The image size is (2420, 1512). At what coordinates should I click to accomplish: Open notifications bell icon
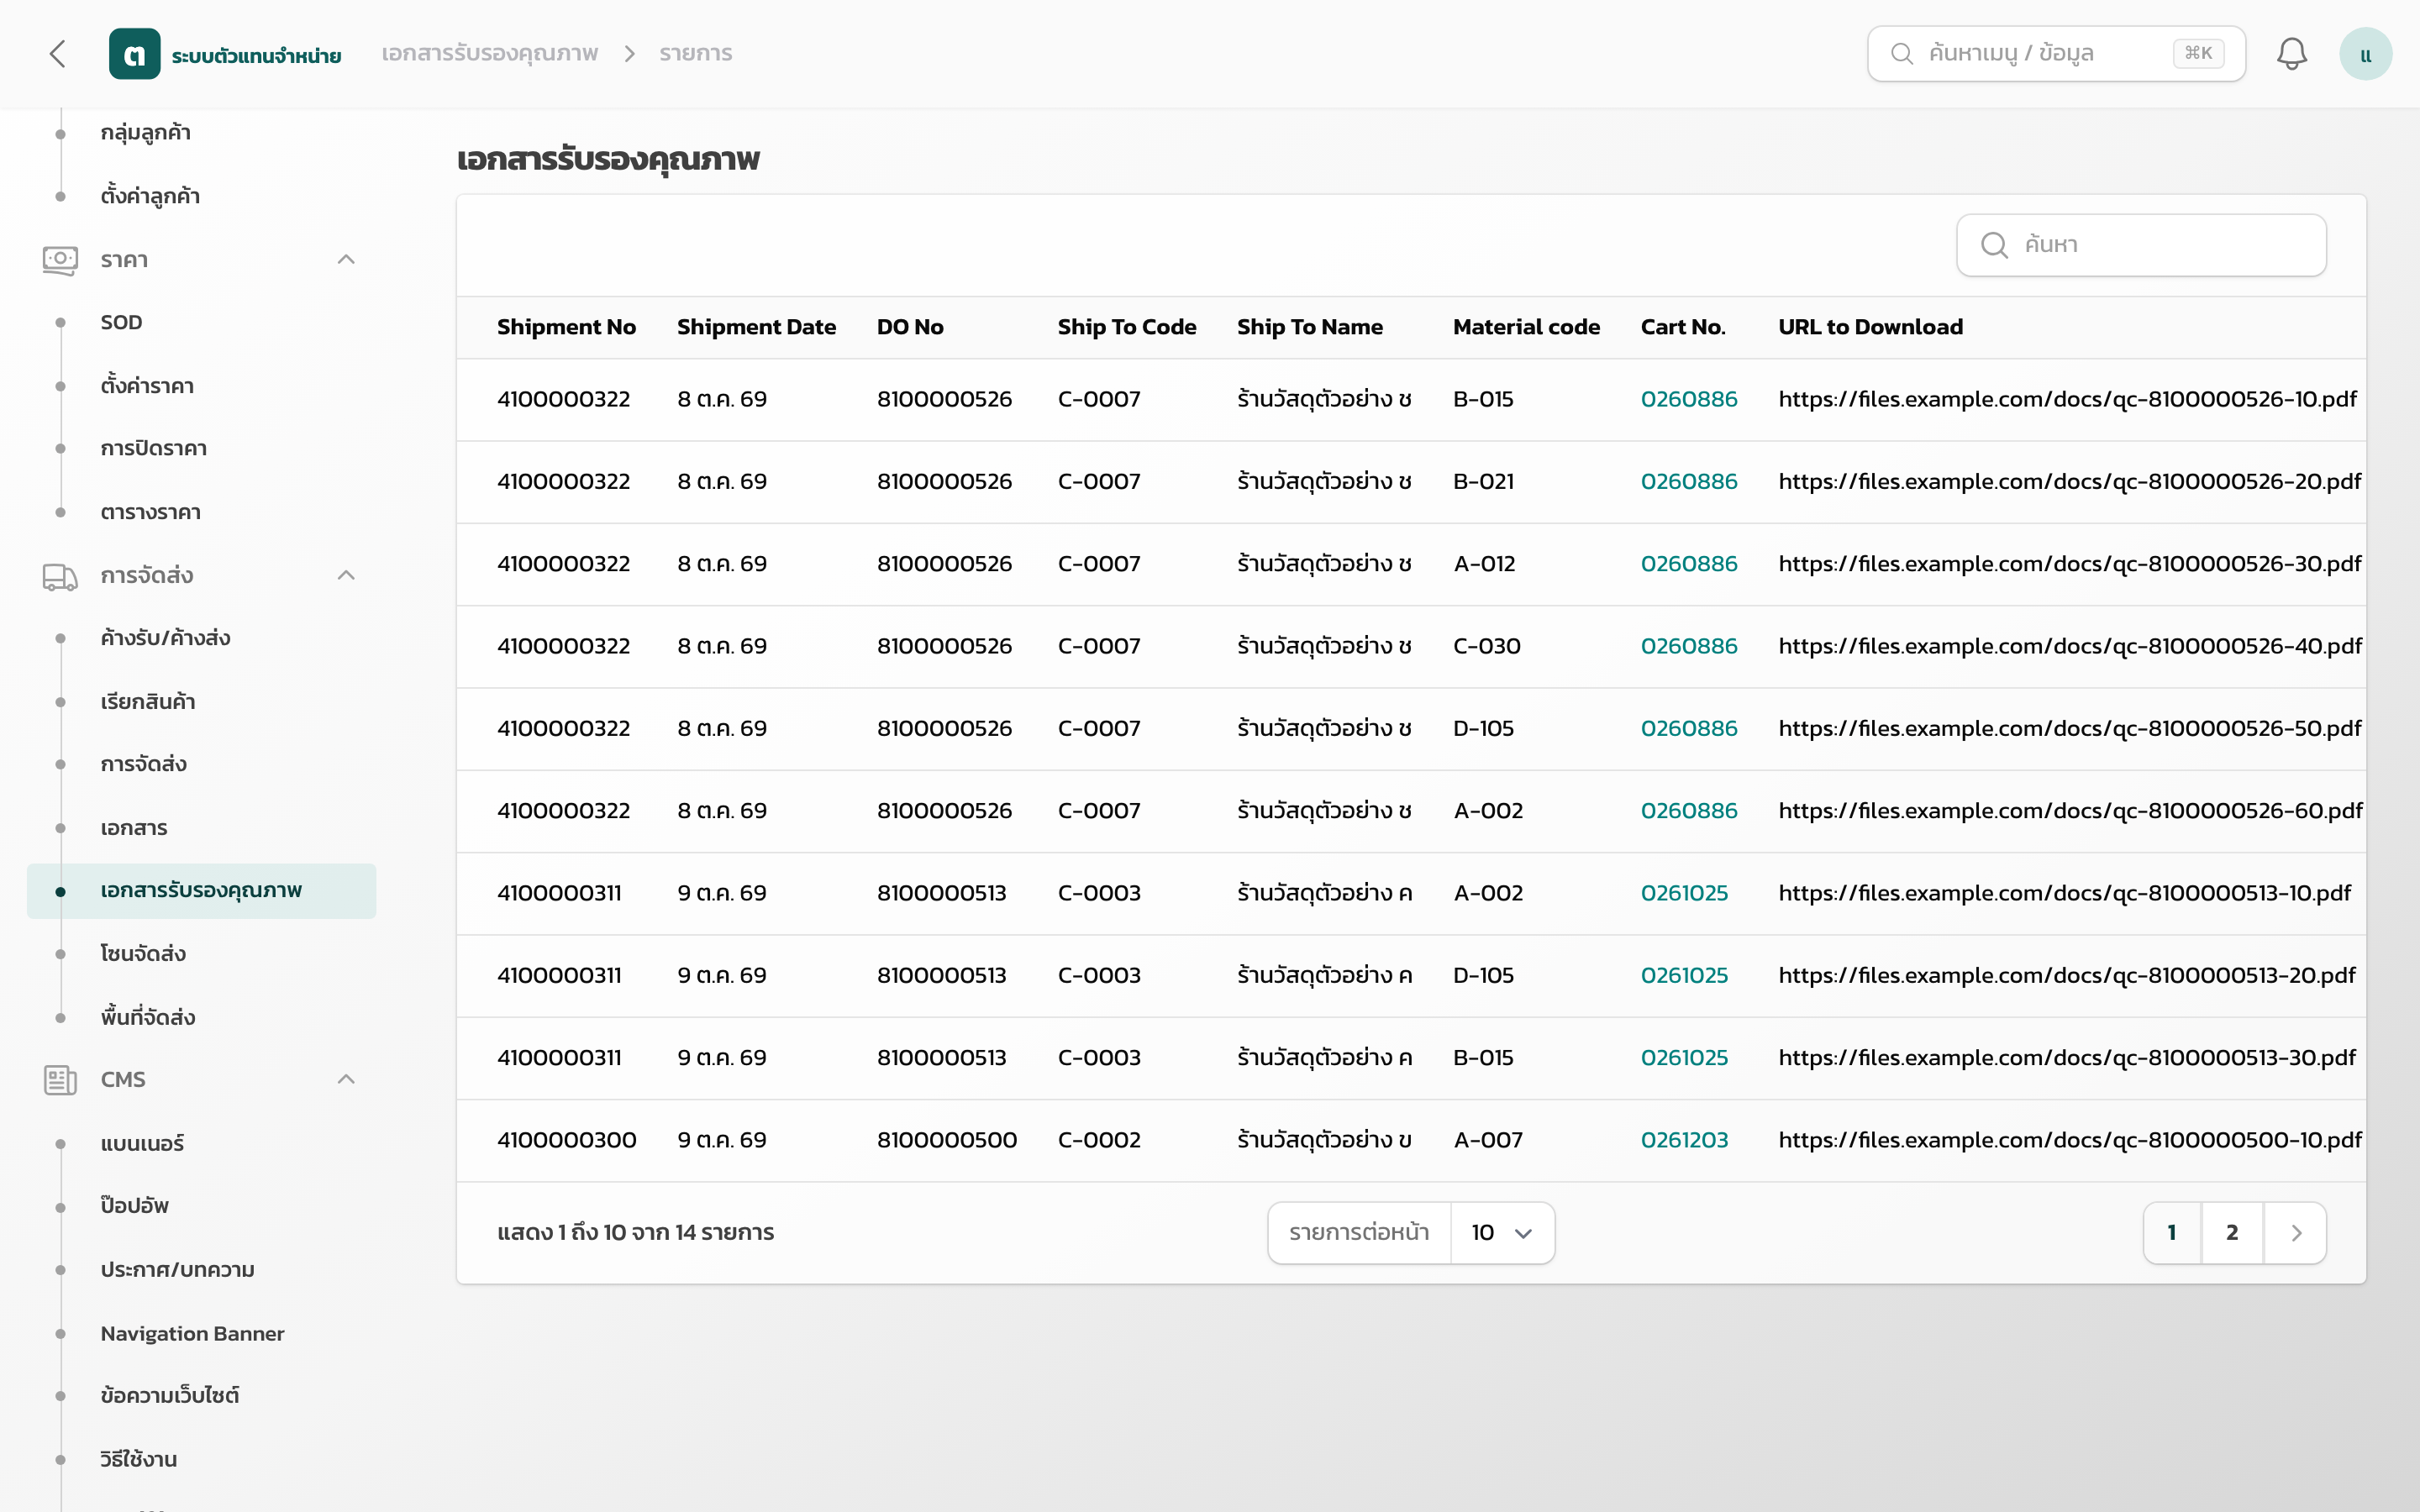pyautogui.click(x=2292, y=54)
